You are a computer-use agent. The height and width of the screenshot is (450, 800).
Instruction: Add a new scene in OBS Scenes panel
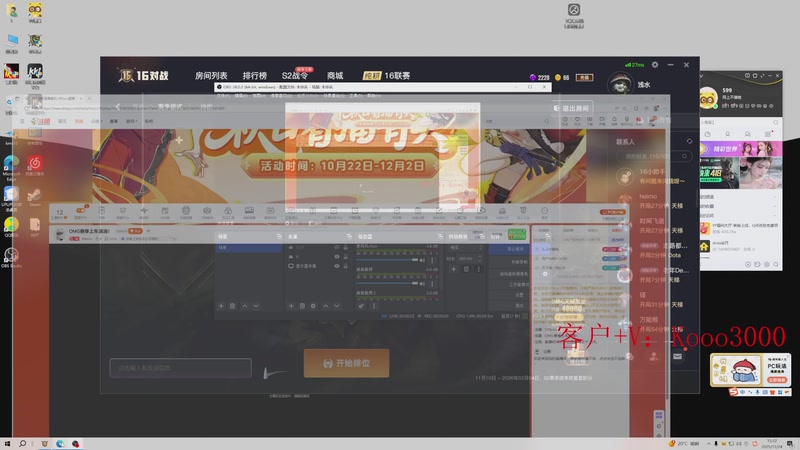pyautogui.click(x=221, y=306)
